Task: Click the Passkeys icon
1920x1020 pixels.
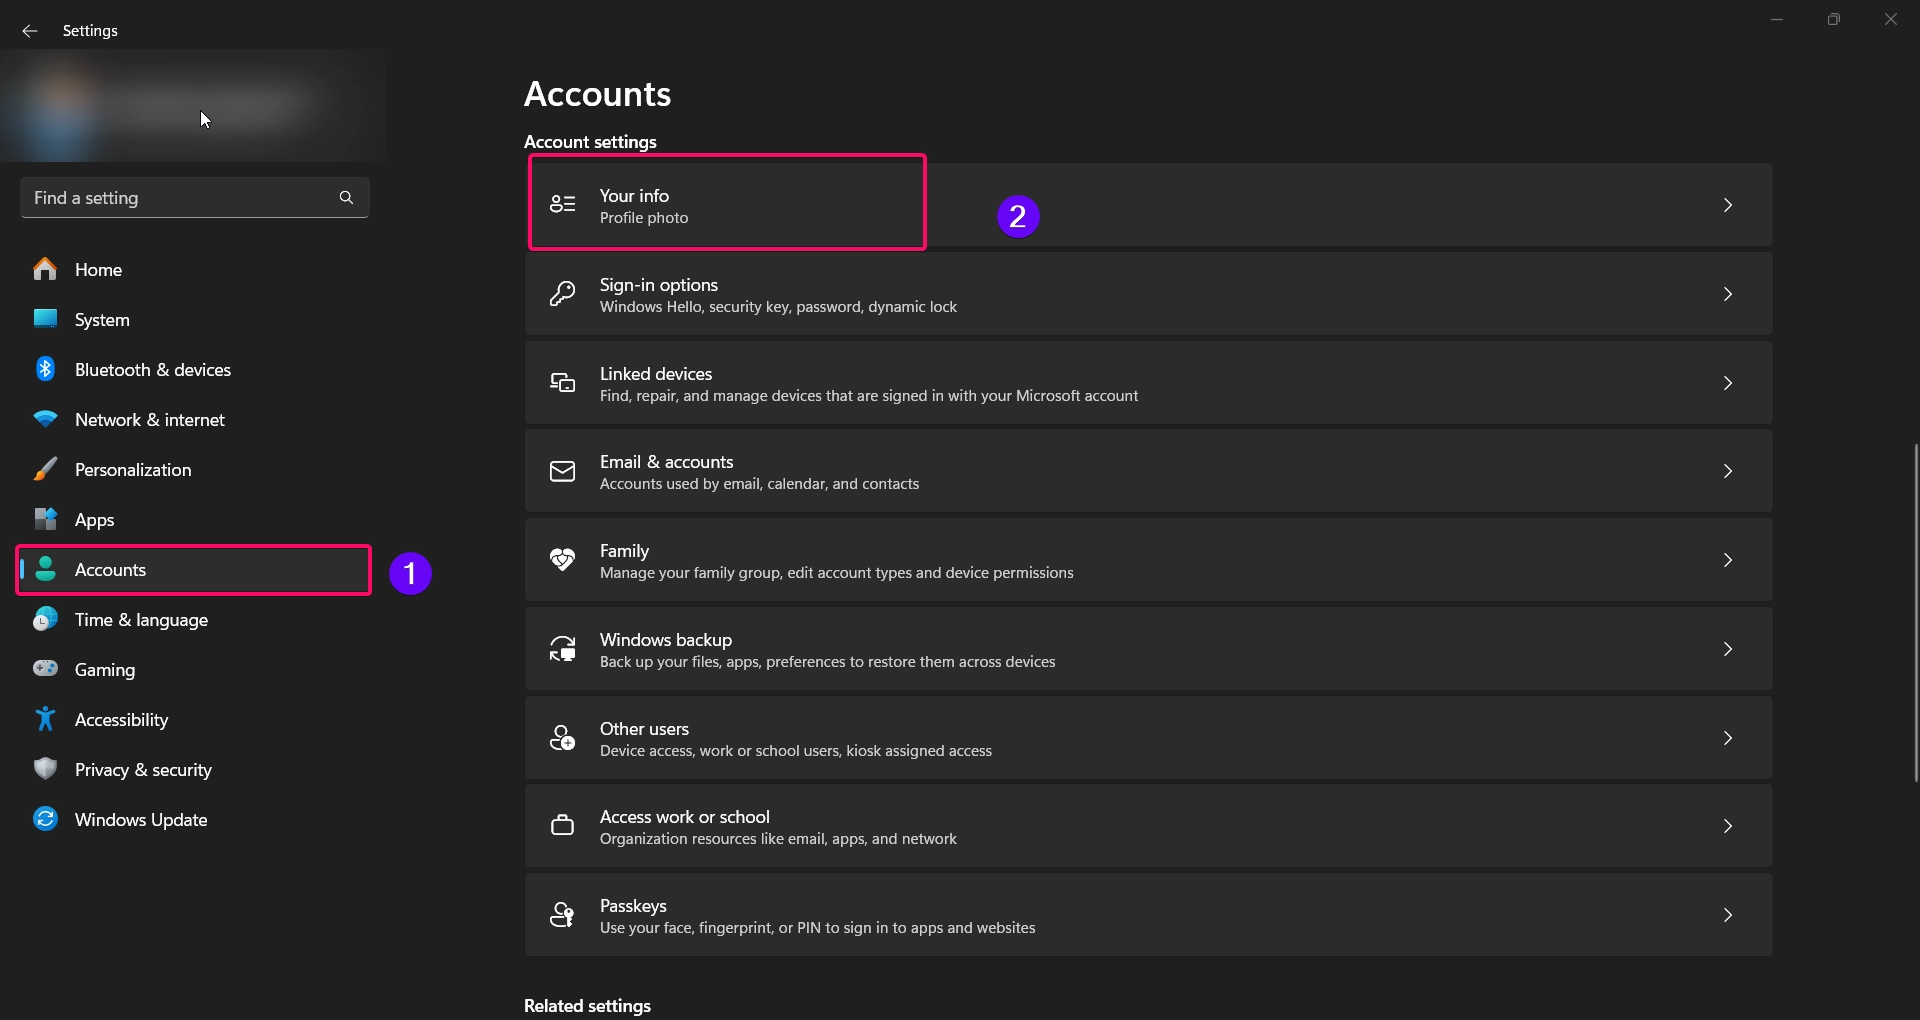Action: coord(563,915)
